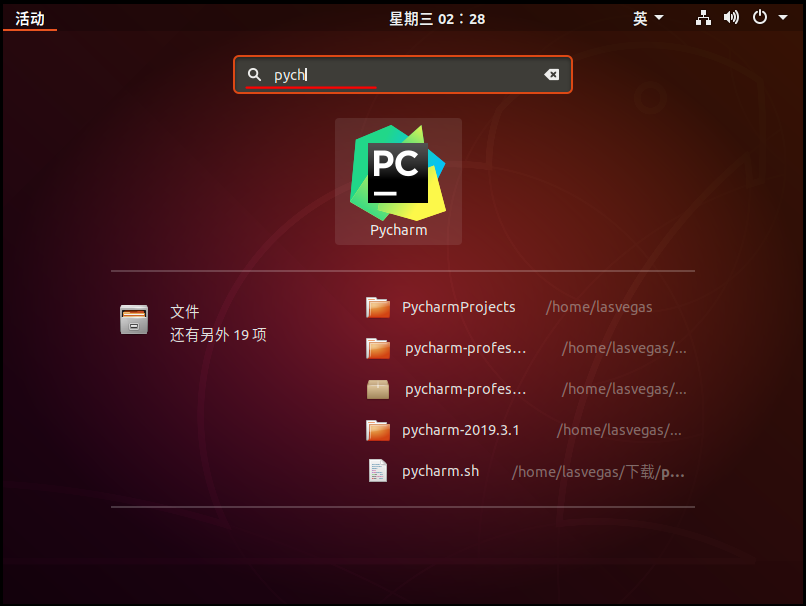Viewport: 806px width, 606px height.
Task: Open the pycharm-profes… archive package icon
Action: click(378, 389)
